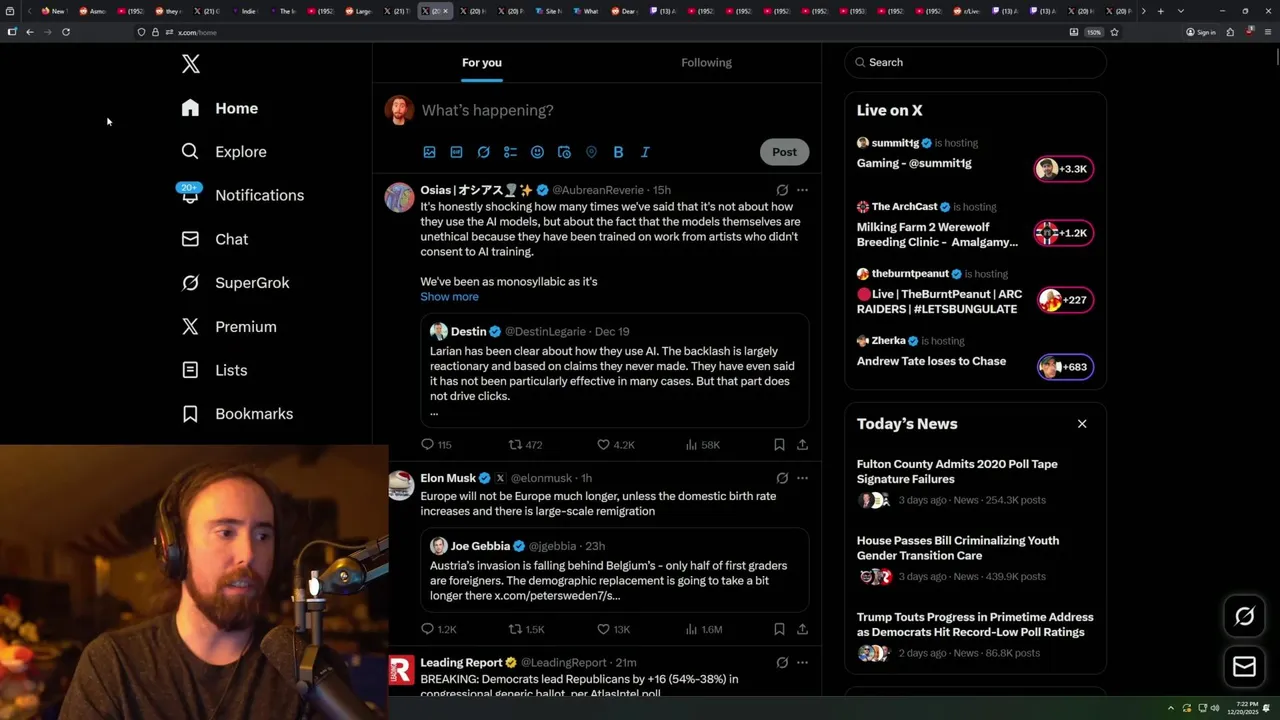Reply to the Elon Musk post

[438, 630]
